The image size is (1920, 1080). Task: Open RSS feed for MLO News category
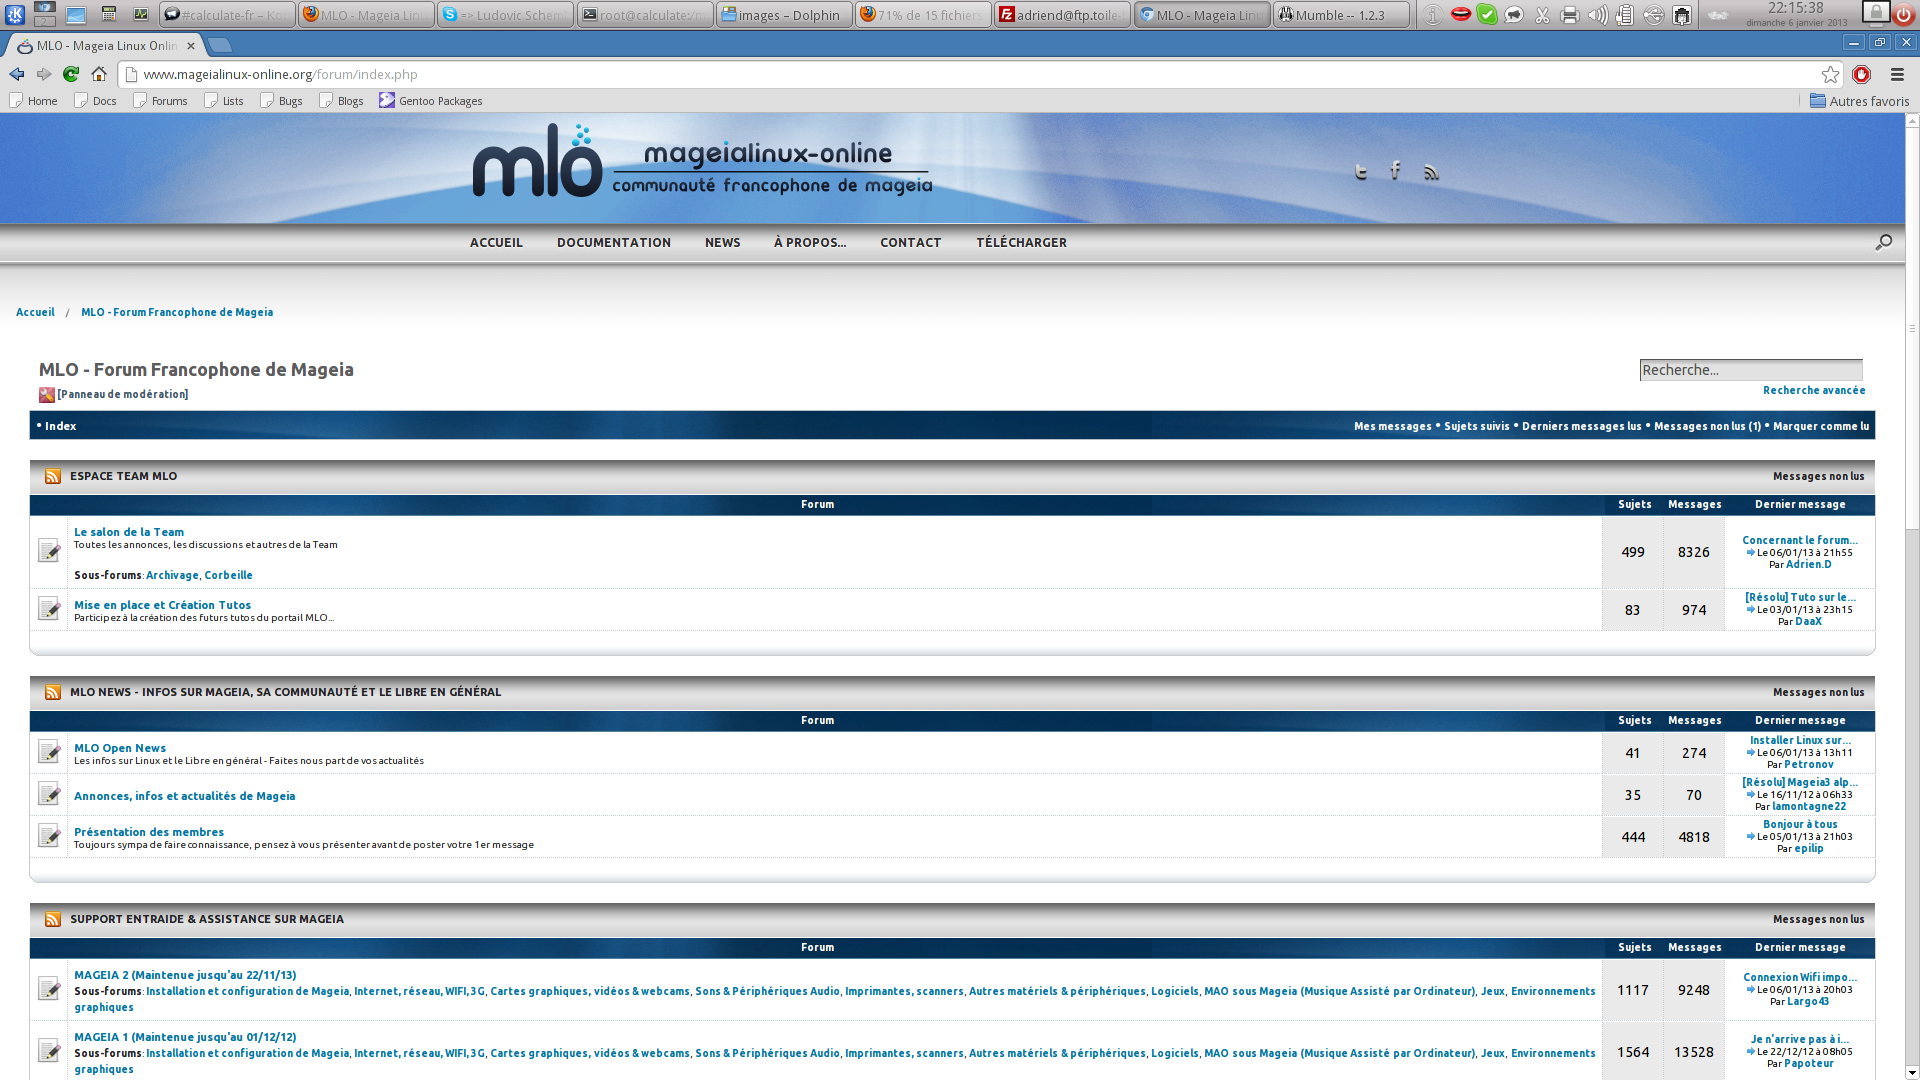pos(53,692)
